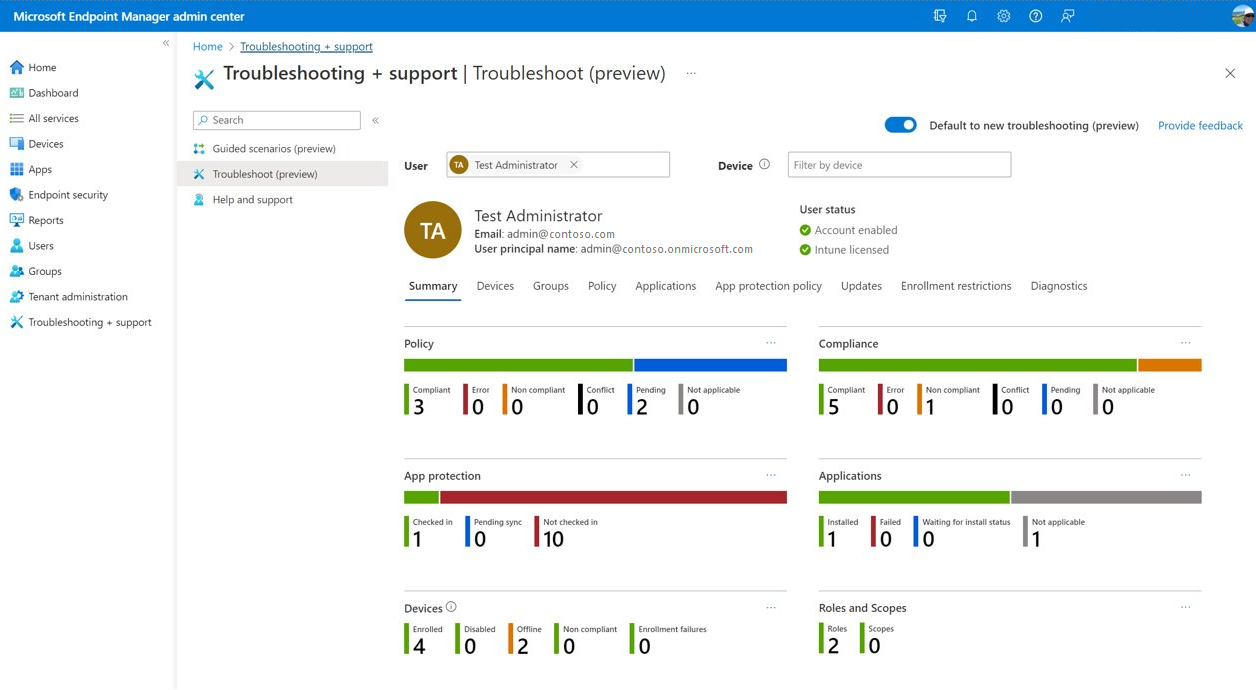This screenshot has height=690, width=1256.
Task: Open App protection card more options
Action: pos(771,475)
